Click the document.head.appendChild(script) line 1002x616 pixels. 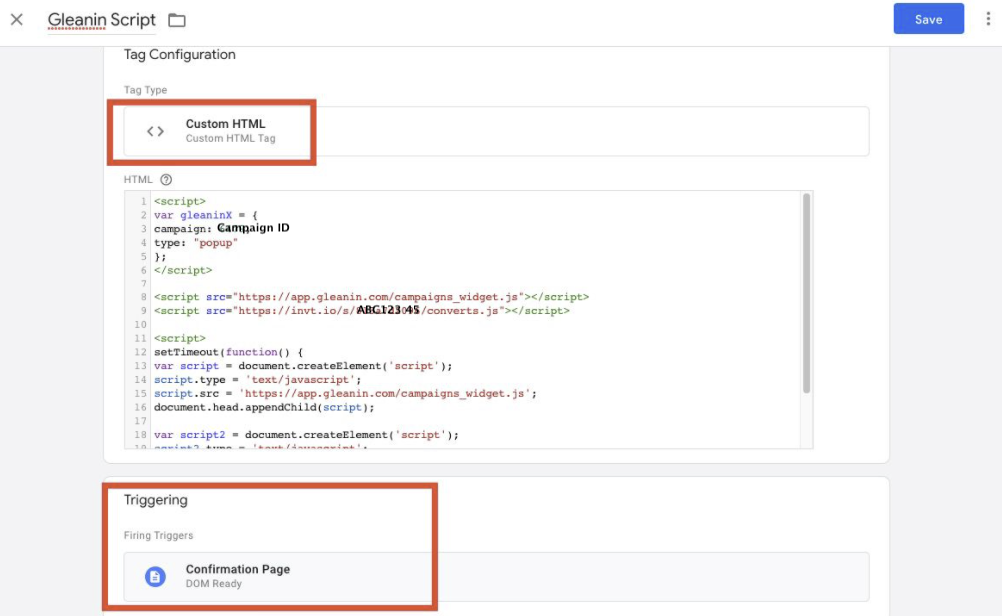click(x=264, y=407)
